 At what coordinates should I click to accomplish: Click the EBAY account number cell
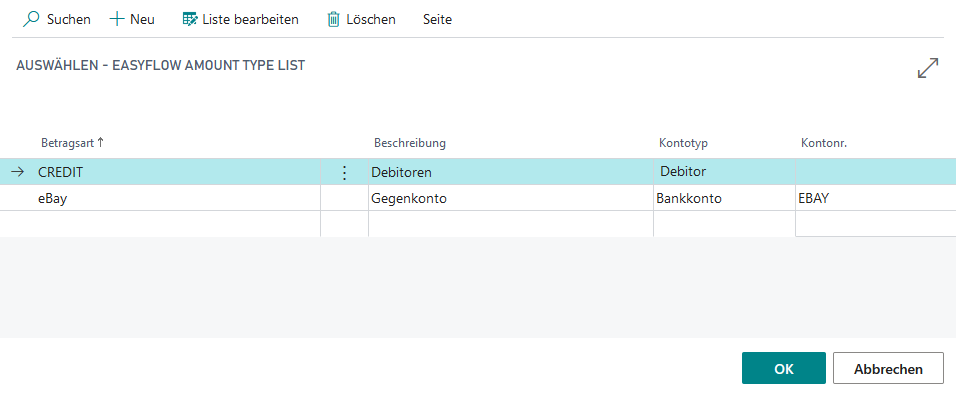[x=876, y=198]
